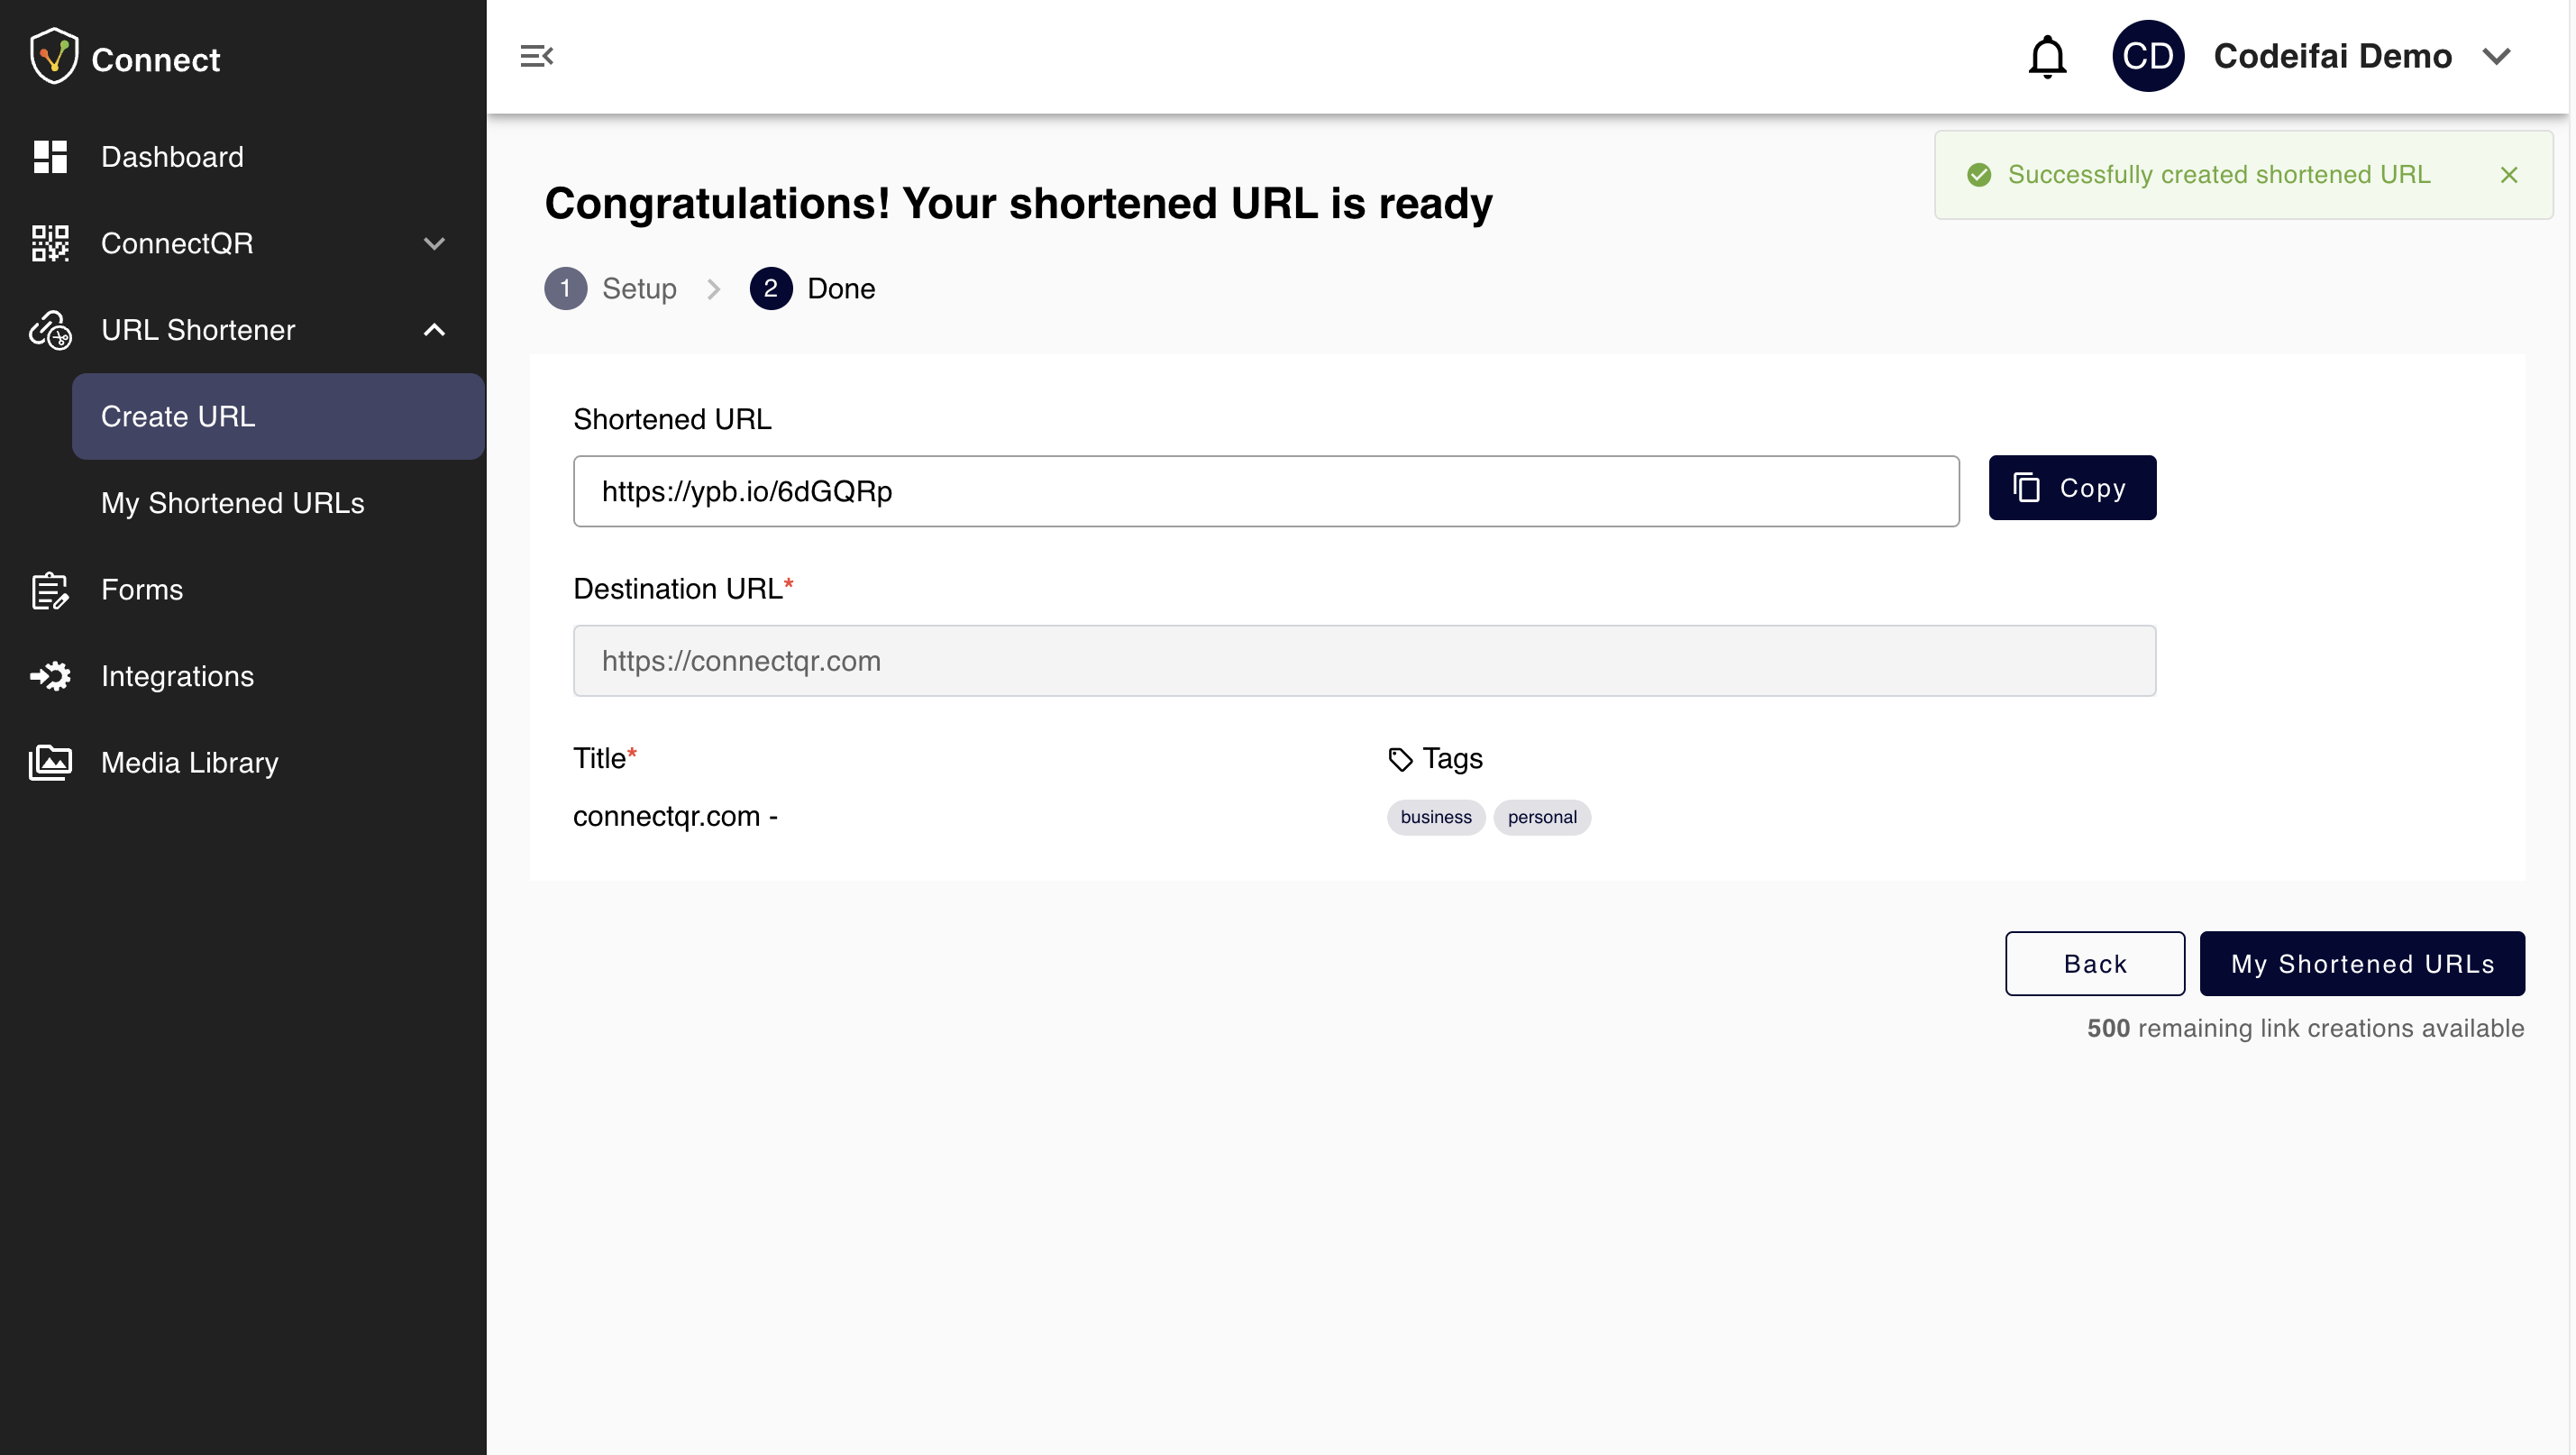Open the Codeifai Demo account dropdown
Screen dimensions: 2576x1455
(x=2496, y=56)
